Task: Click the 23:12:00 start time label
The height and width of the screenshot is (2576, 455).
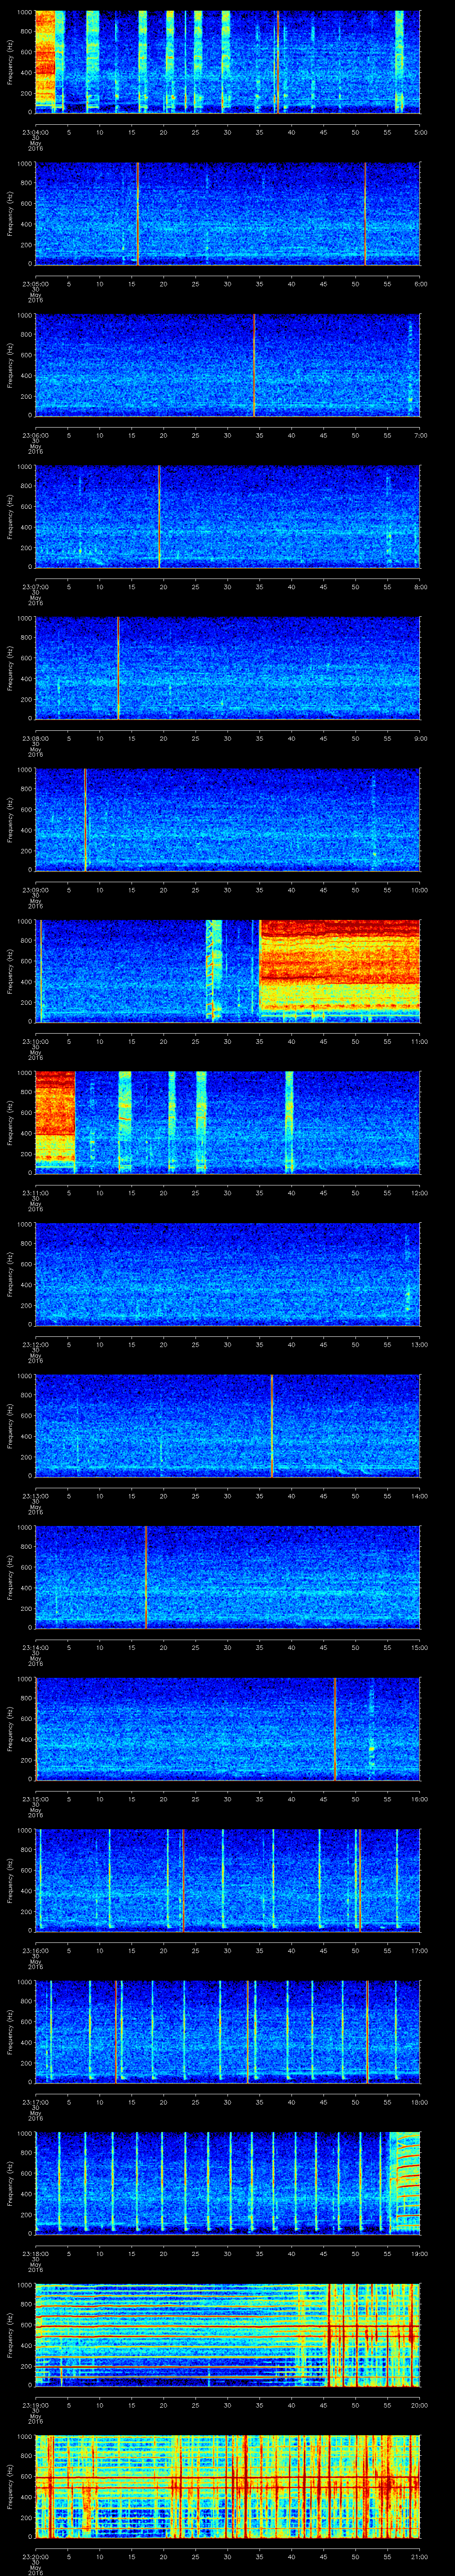Action: coord(36,1345)
